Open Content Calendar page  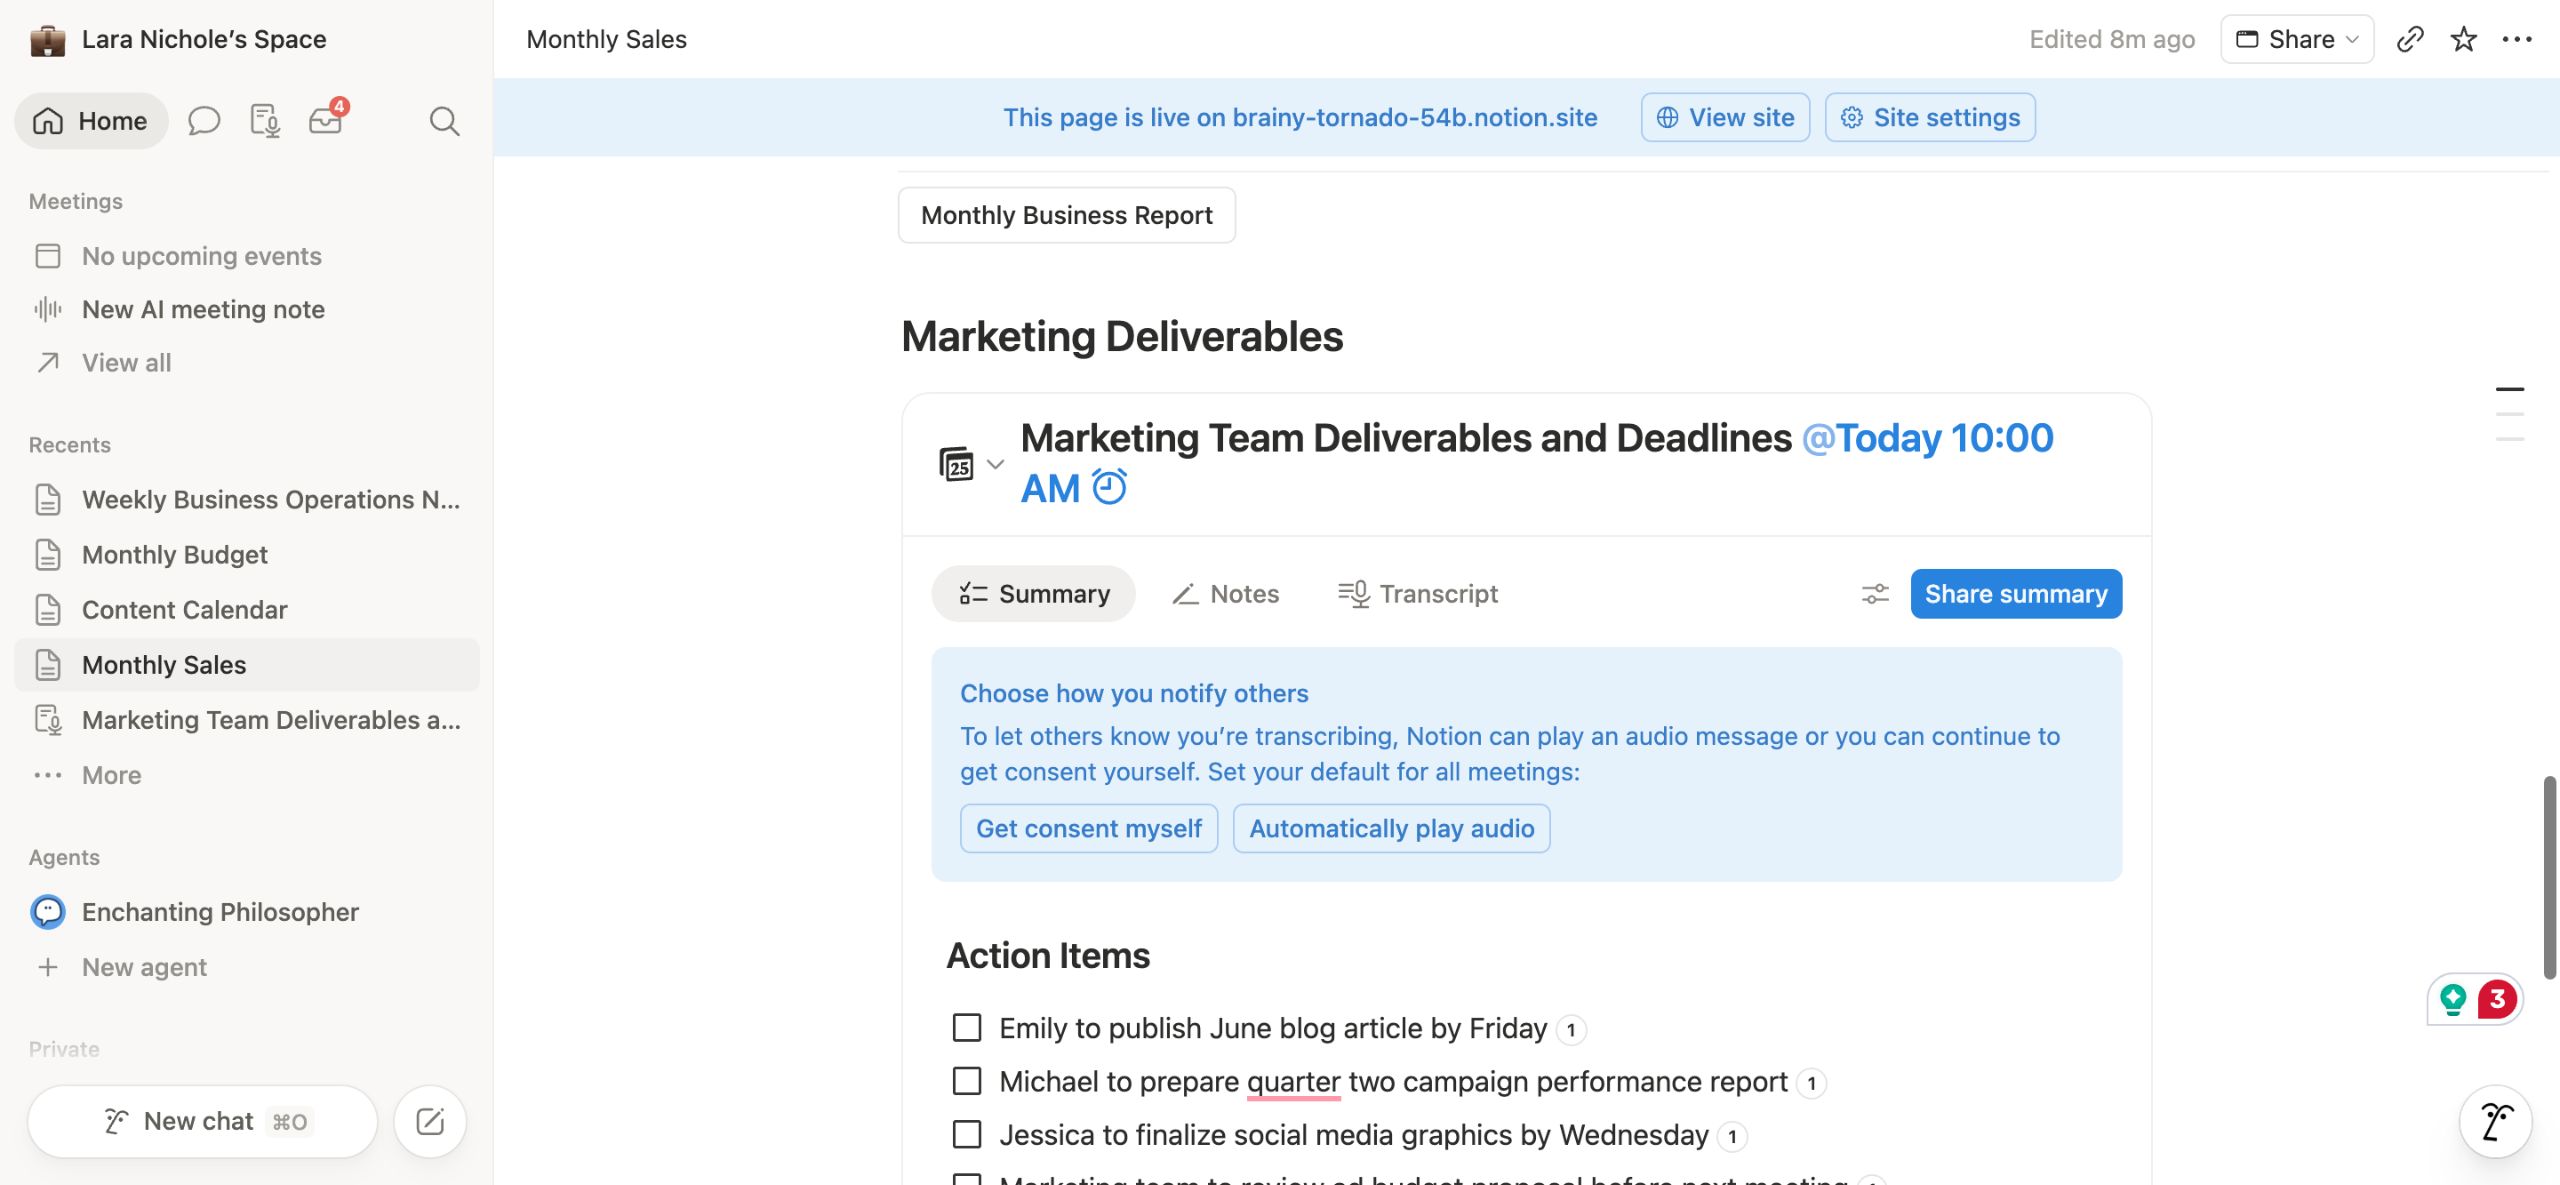click(x=246, y=609)
